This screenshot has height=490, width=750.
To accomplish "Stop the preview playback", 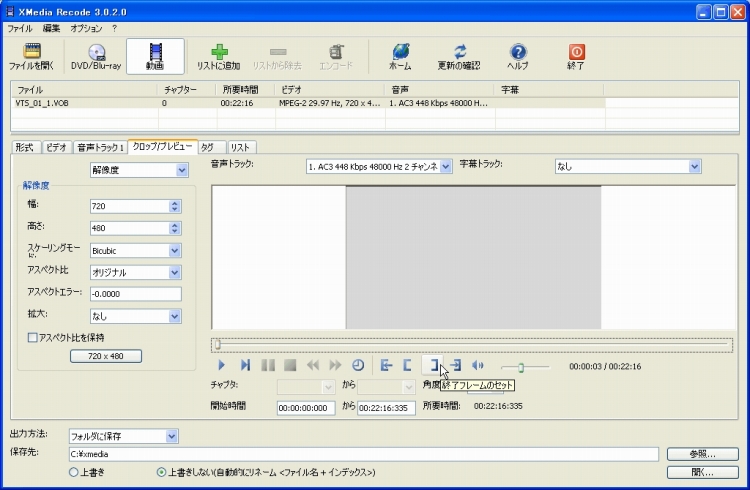I will coord(290,366).
